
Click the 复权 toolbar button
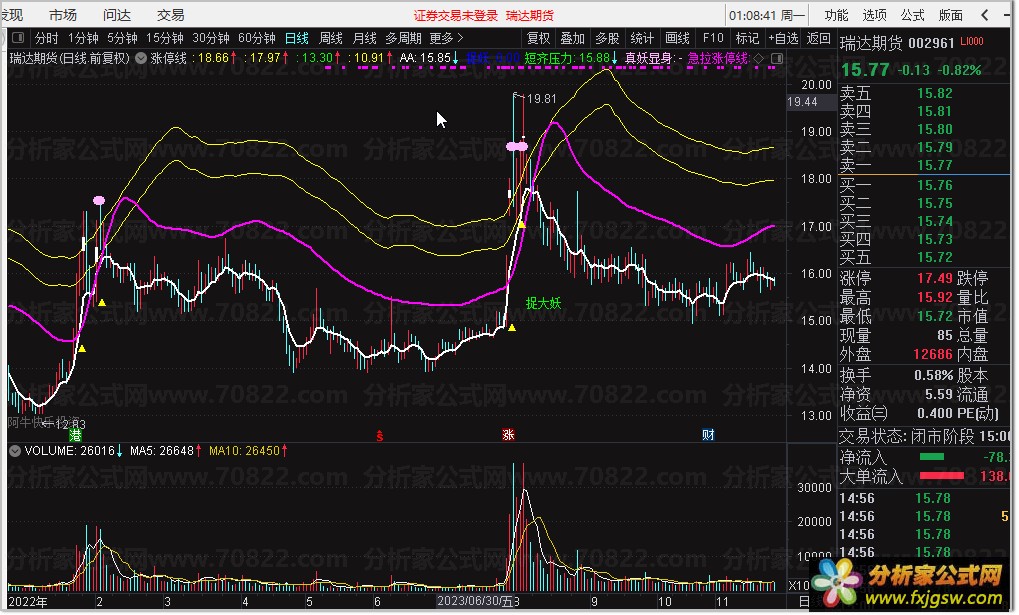pos(538,38)
